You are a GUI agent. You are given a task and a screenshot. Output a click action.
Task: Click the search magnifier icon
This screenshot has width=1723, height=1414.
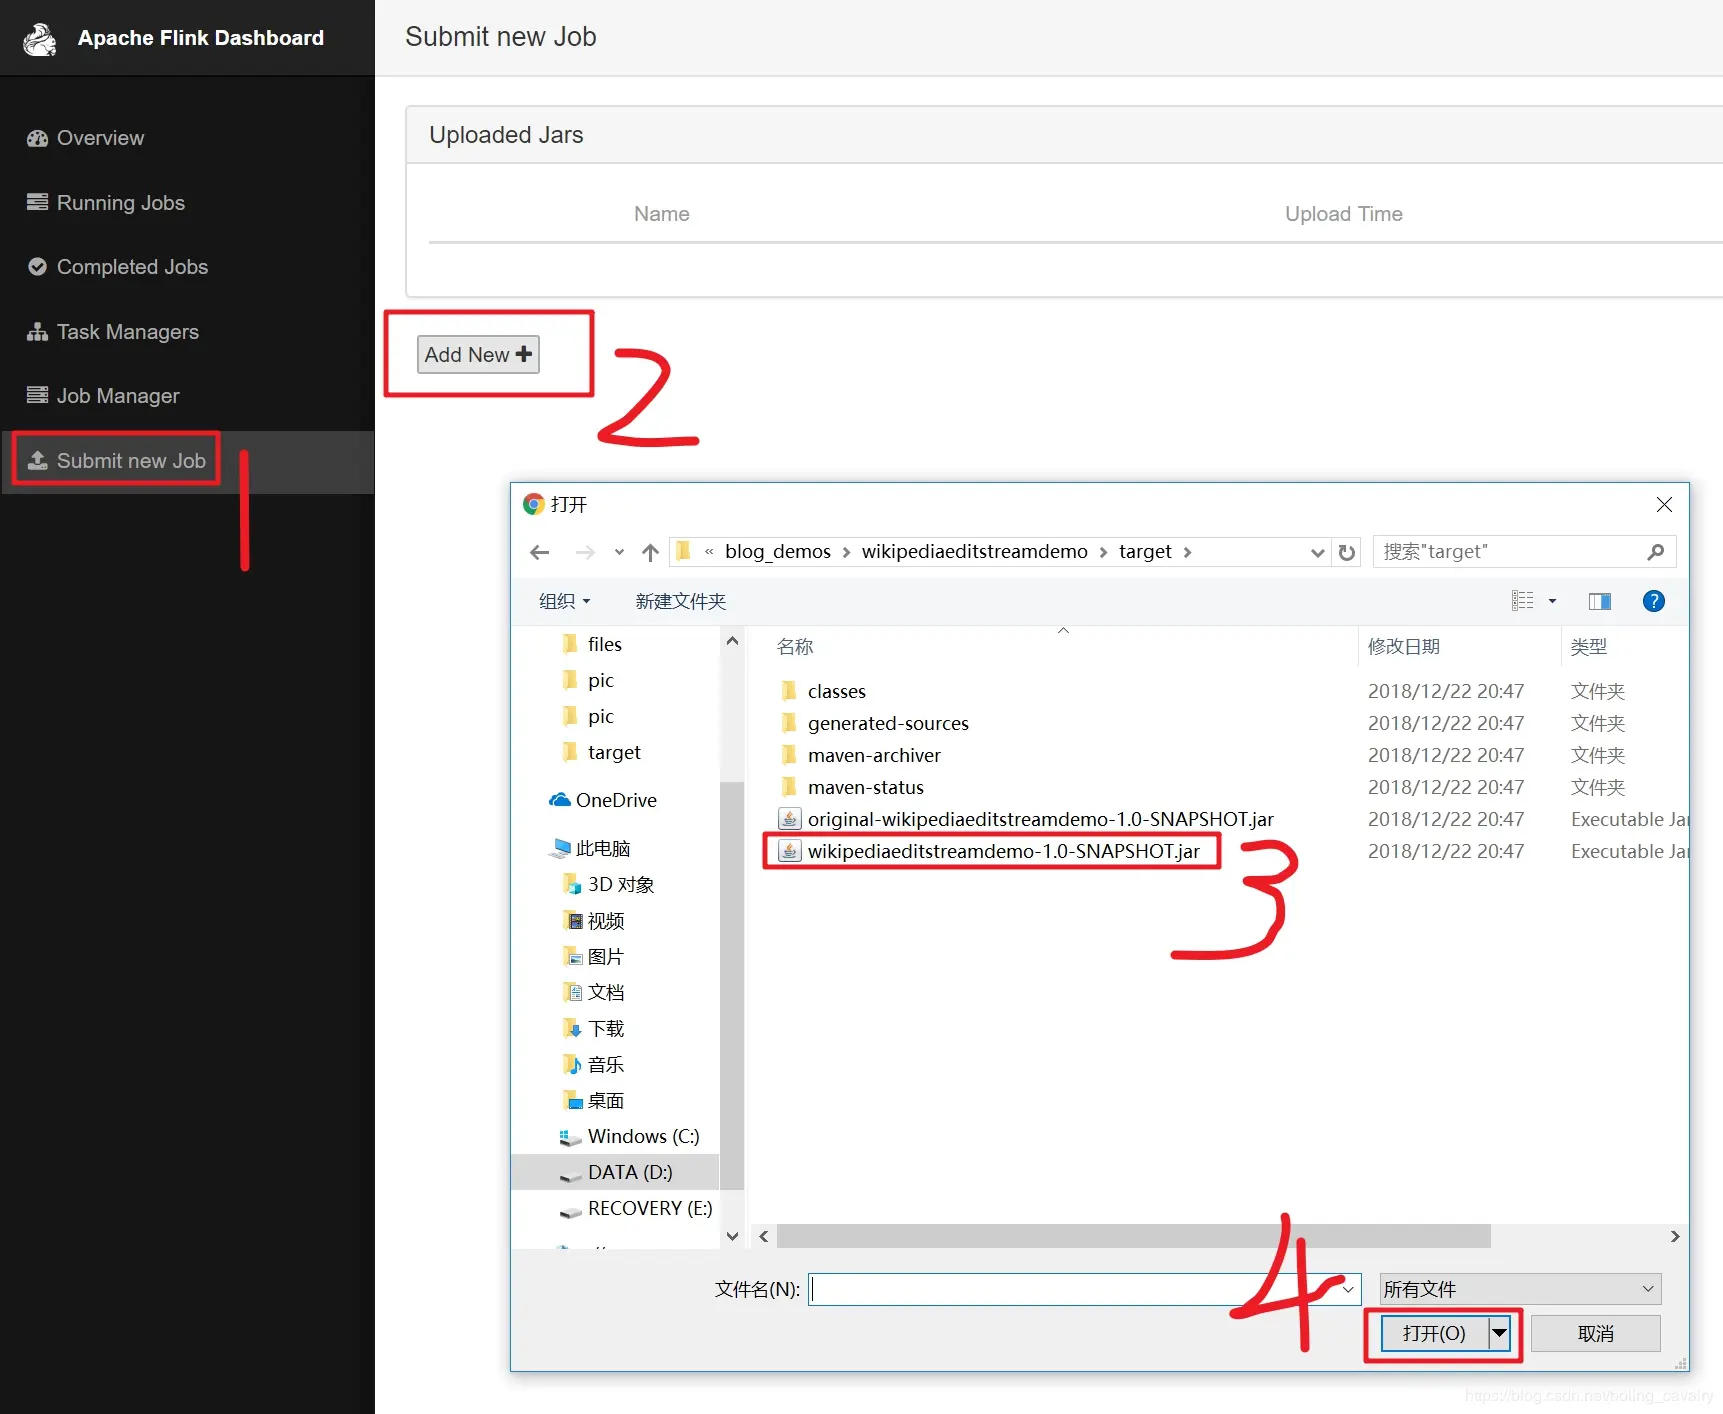point(1655,552)
